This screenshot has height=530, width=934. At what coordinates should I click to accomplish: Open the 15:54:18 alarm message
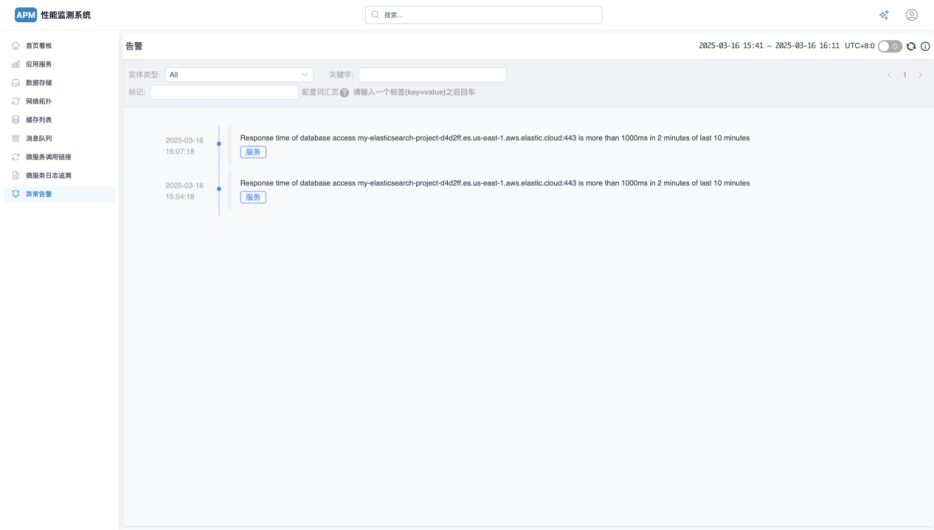[495, 183]
